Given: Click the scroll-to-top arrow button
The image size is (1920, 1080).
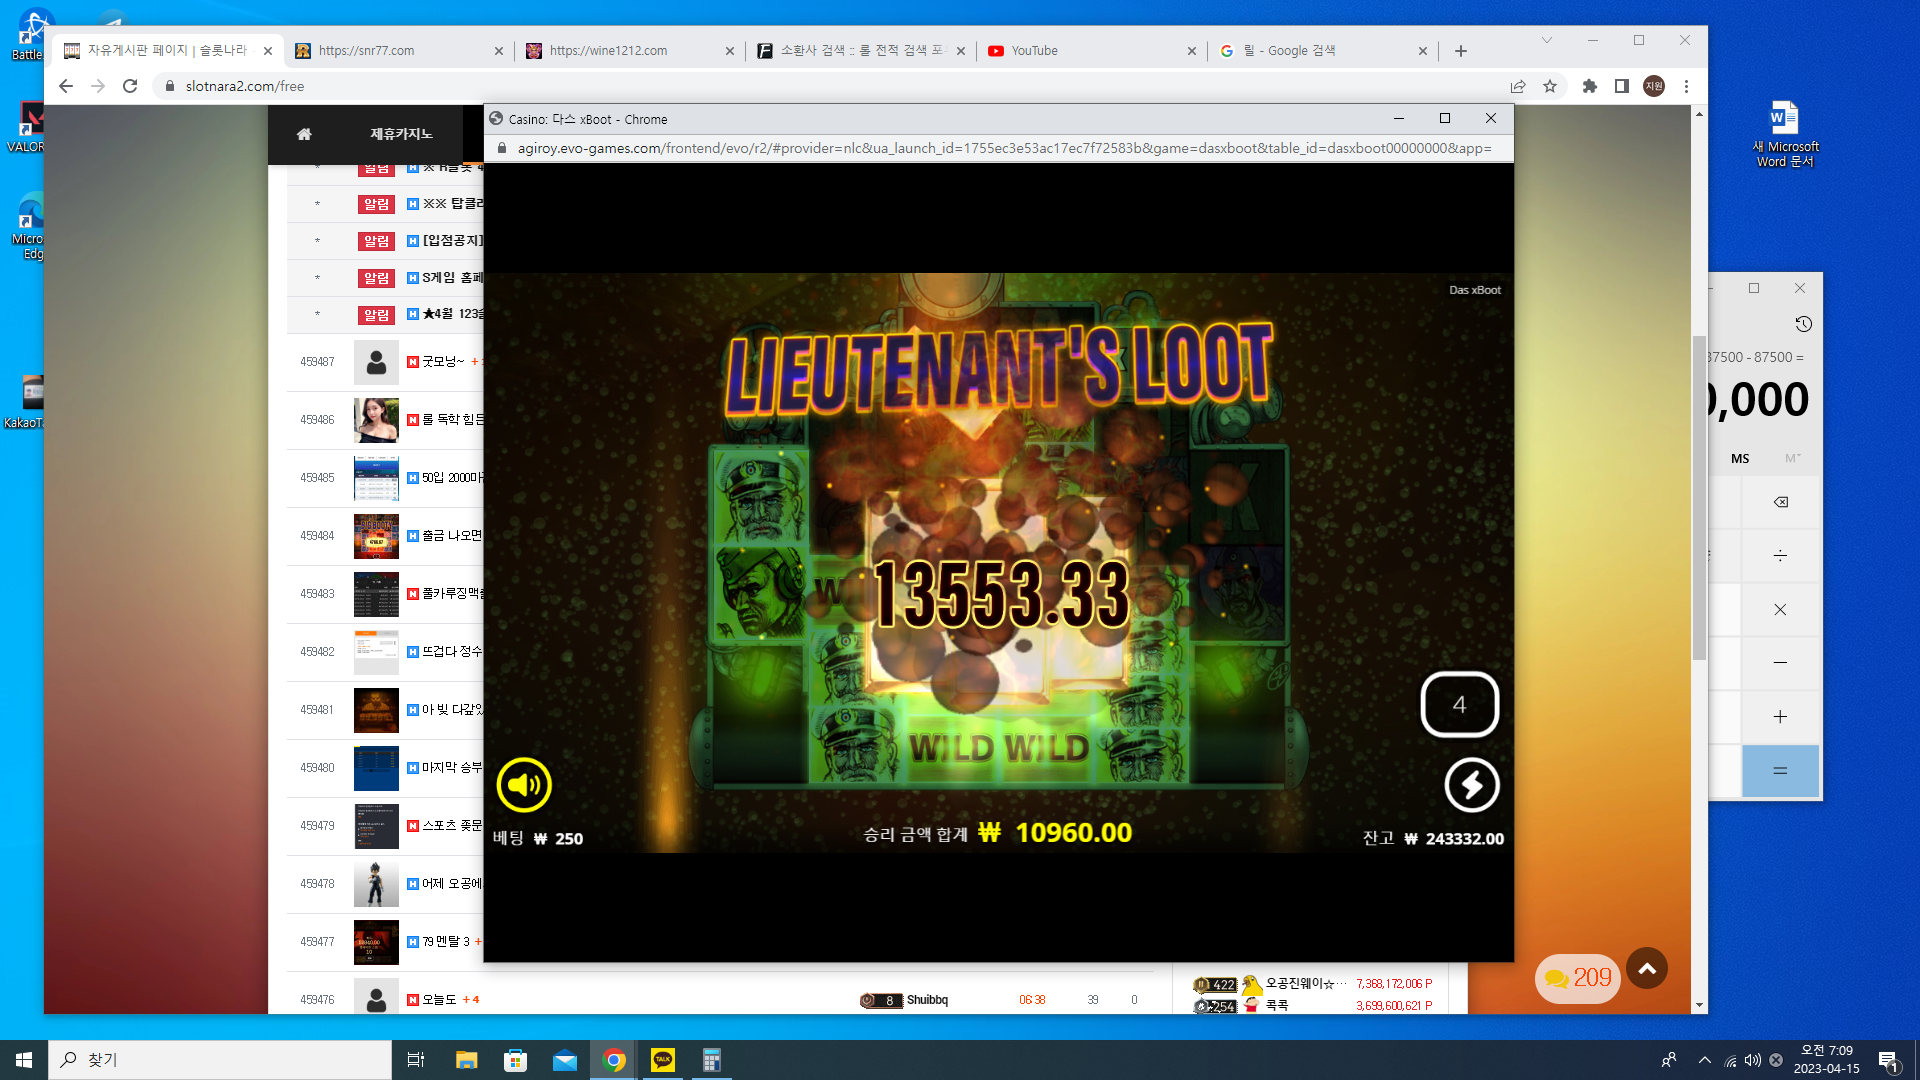Looking at the screenshot, I should tap(1647, 968).
